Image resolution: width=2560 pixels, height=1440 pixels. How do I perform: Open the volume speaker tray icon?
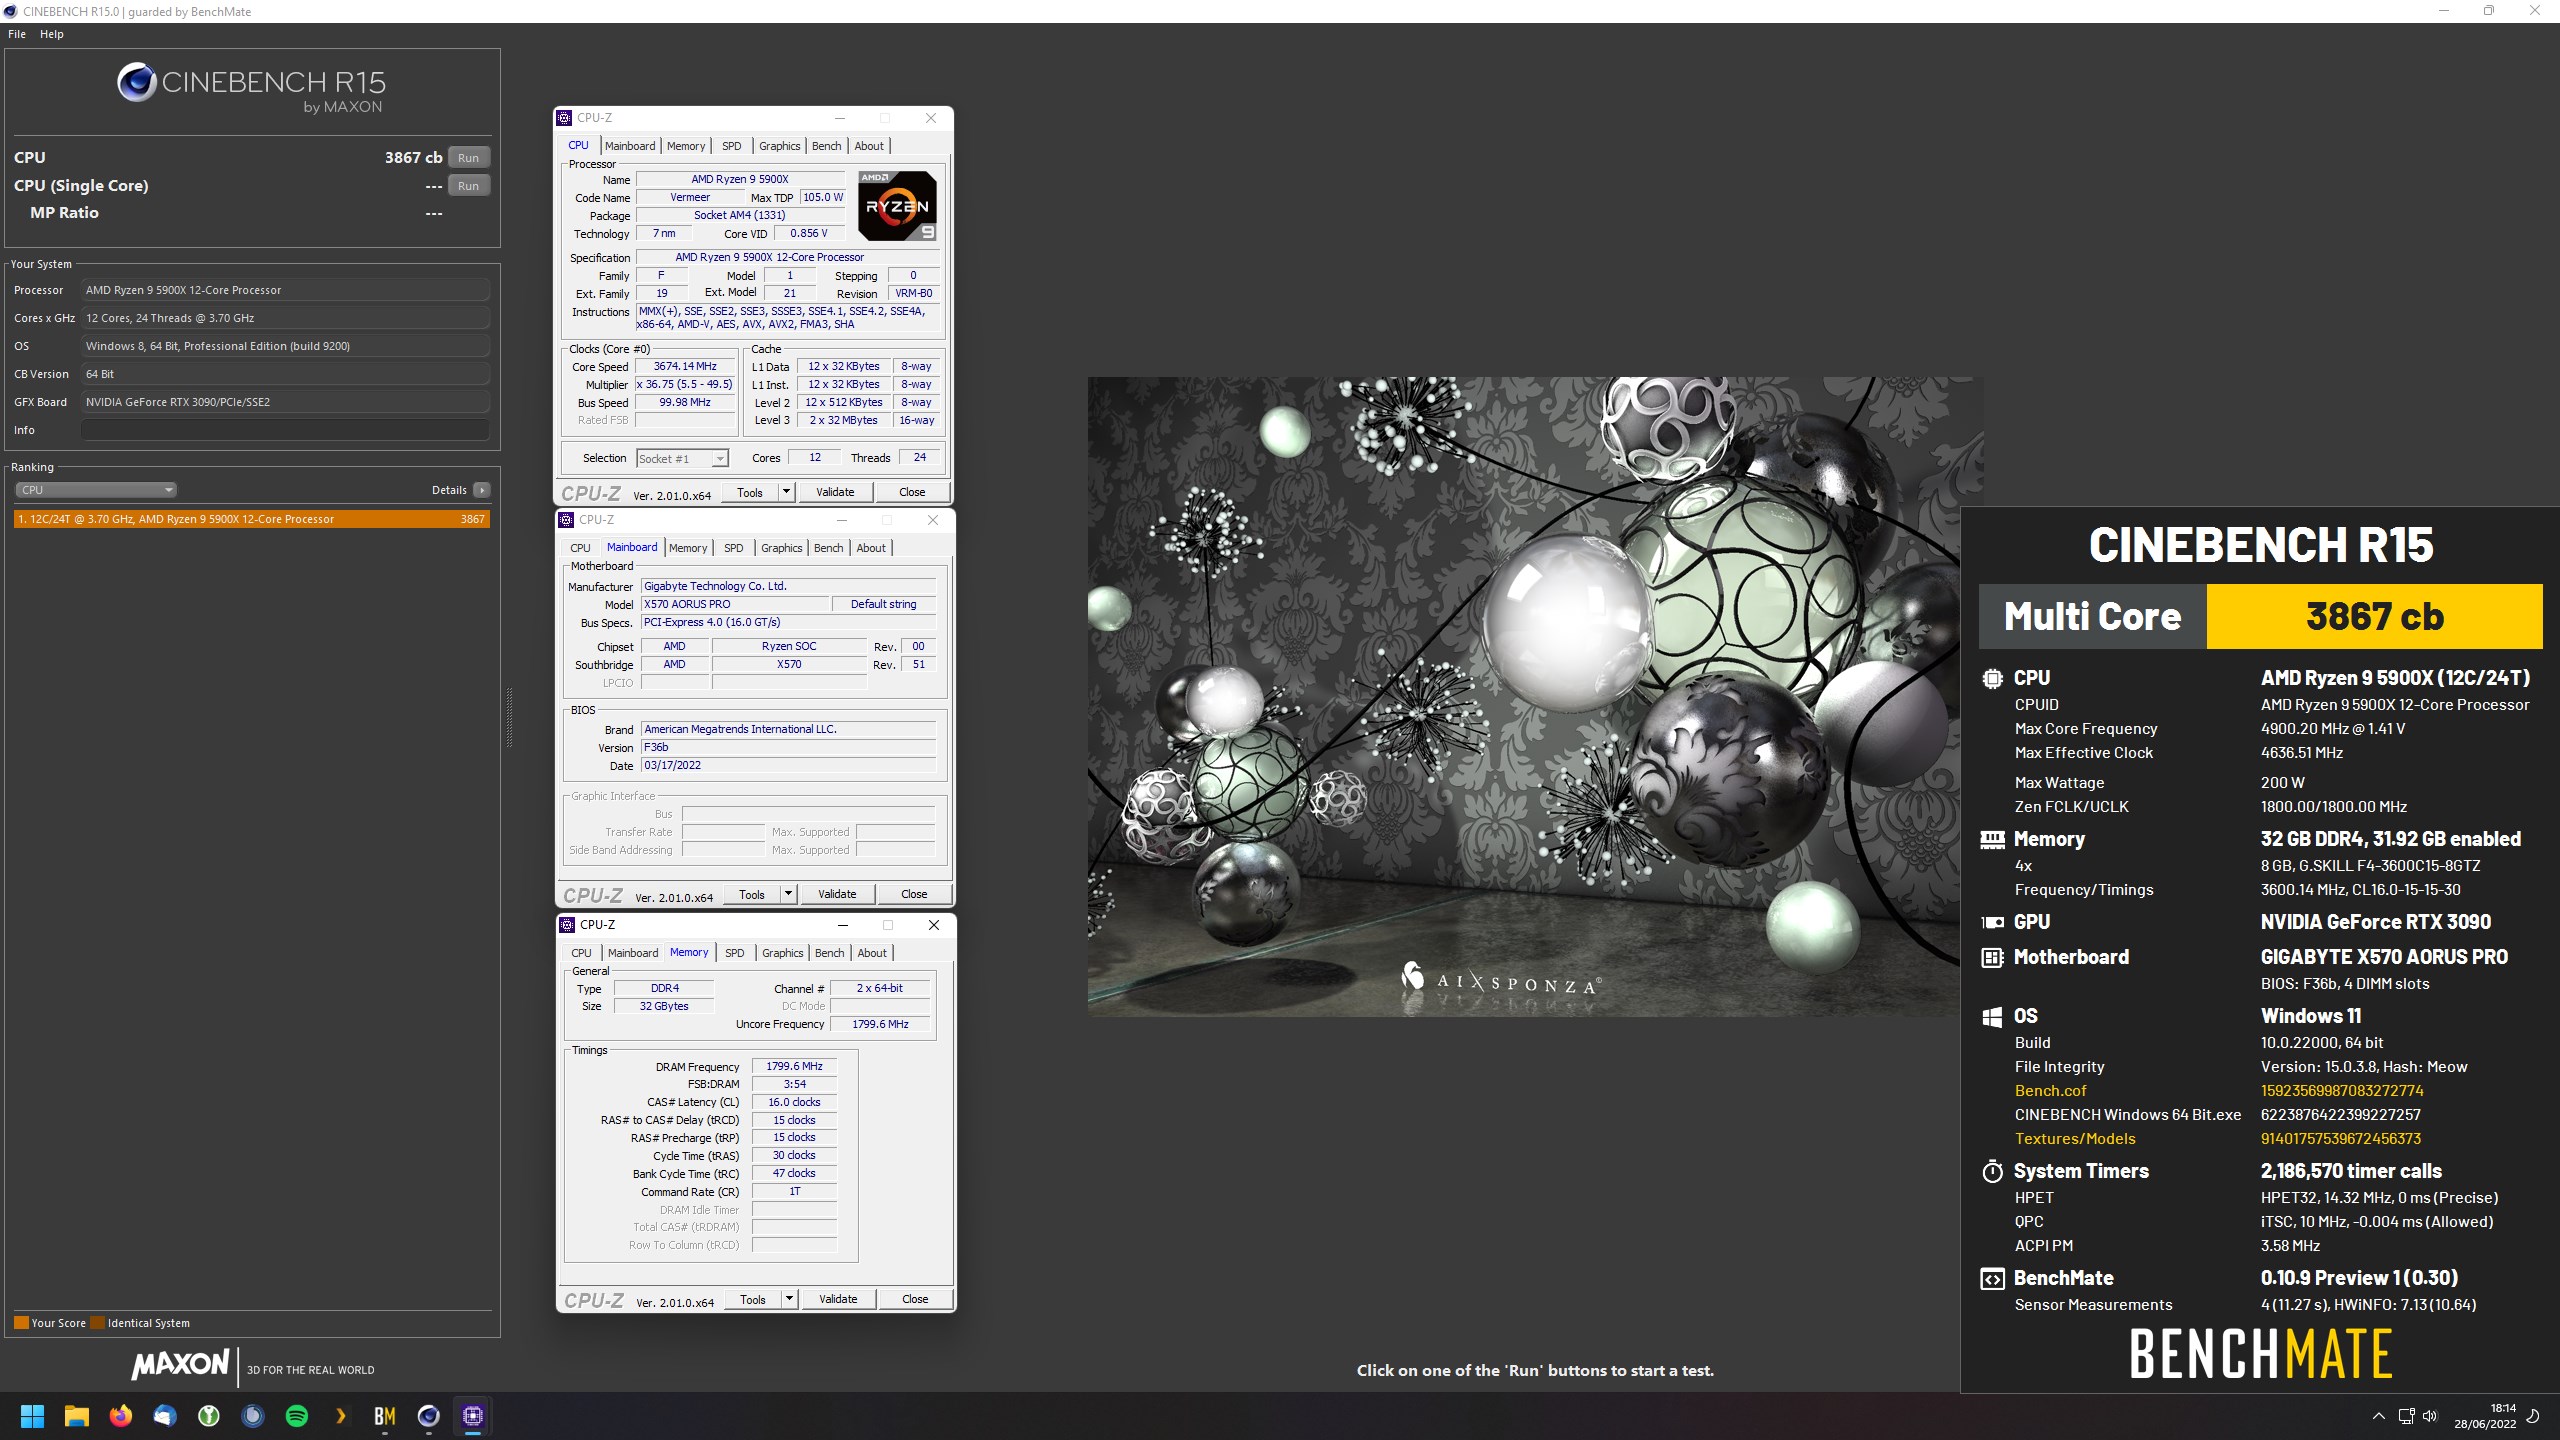click(2430, 1416)
